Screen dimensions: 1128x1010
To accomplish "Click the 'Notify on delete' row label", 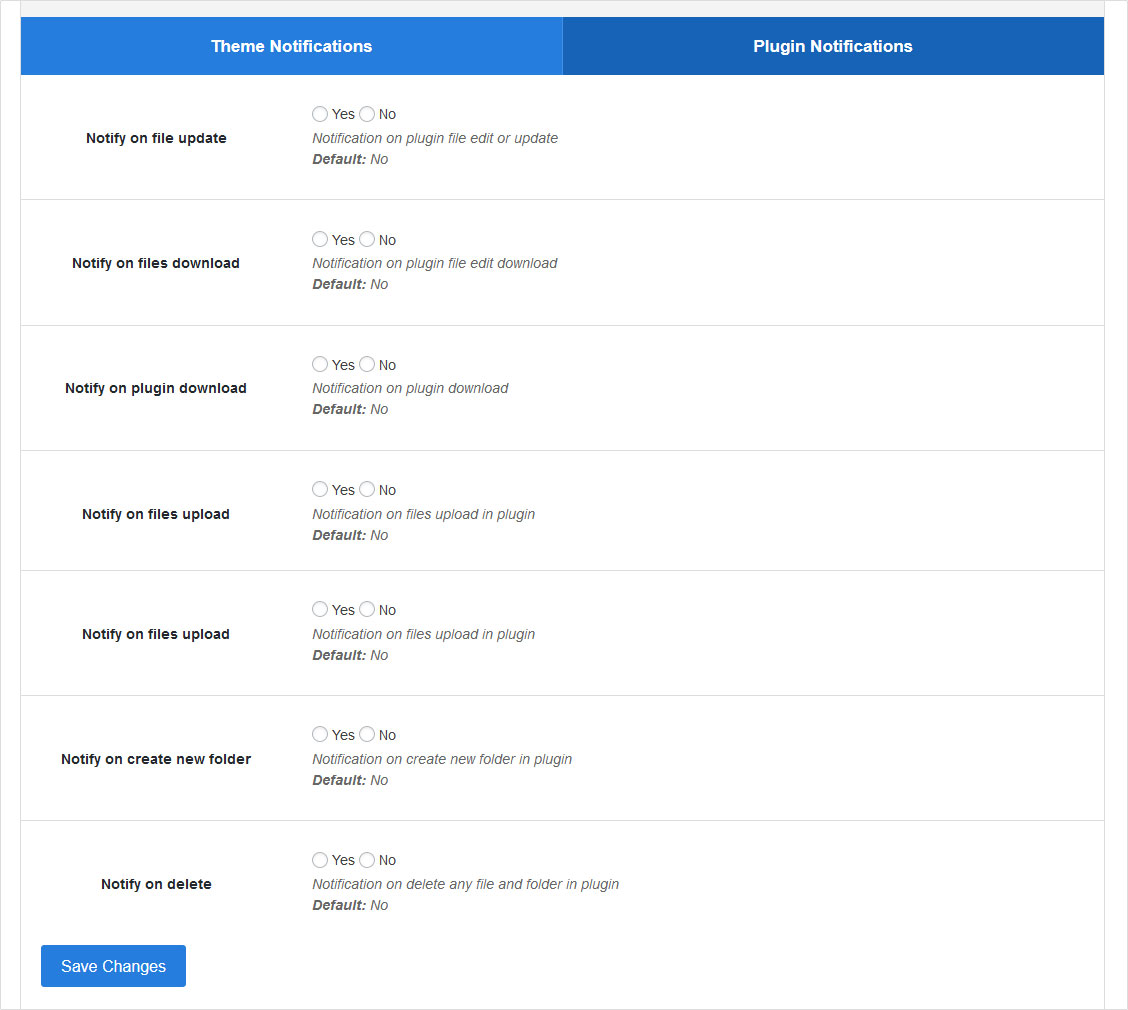I will 156,884.
